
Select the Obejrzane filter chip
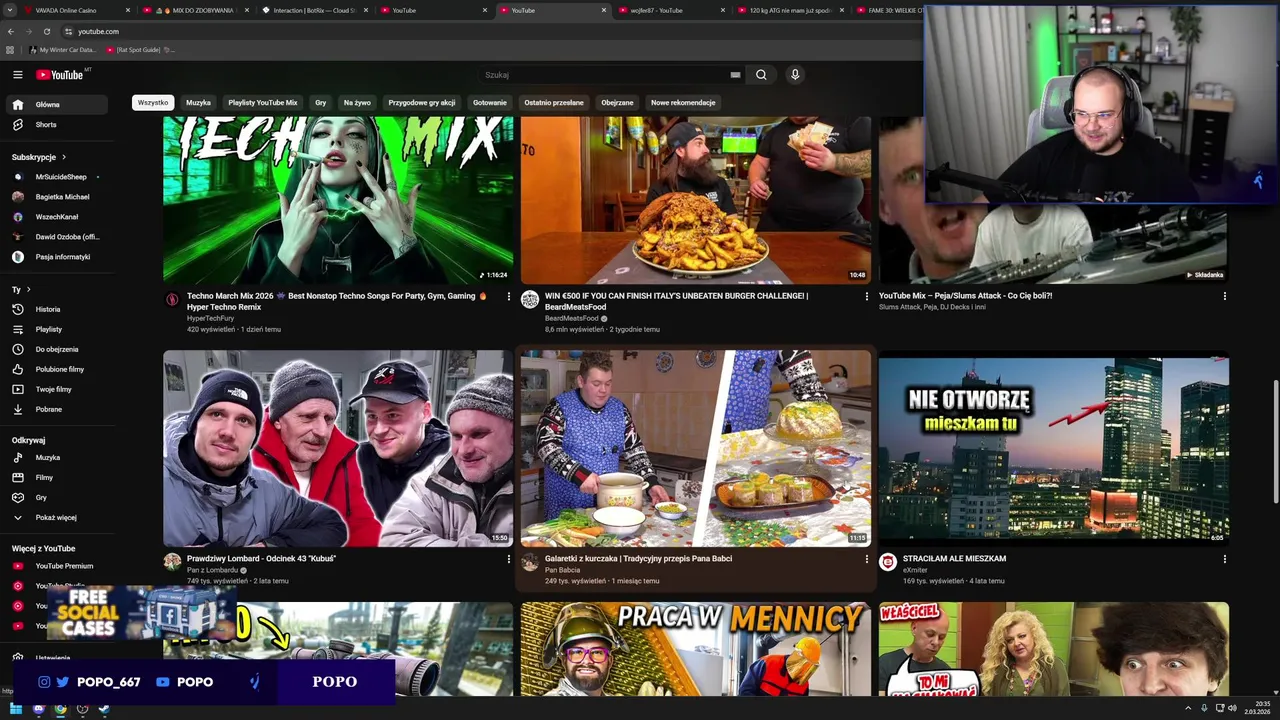coord(617,102)
